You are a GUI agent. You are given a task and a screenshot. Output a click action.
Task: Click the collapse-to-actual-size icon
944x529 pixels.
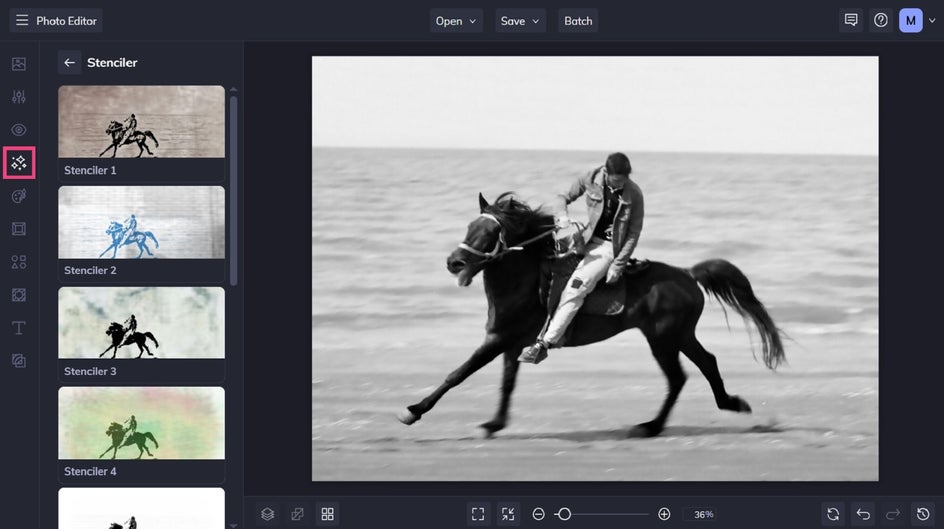(x=508, y=514)
